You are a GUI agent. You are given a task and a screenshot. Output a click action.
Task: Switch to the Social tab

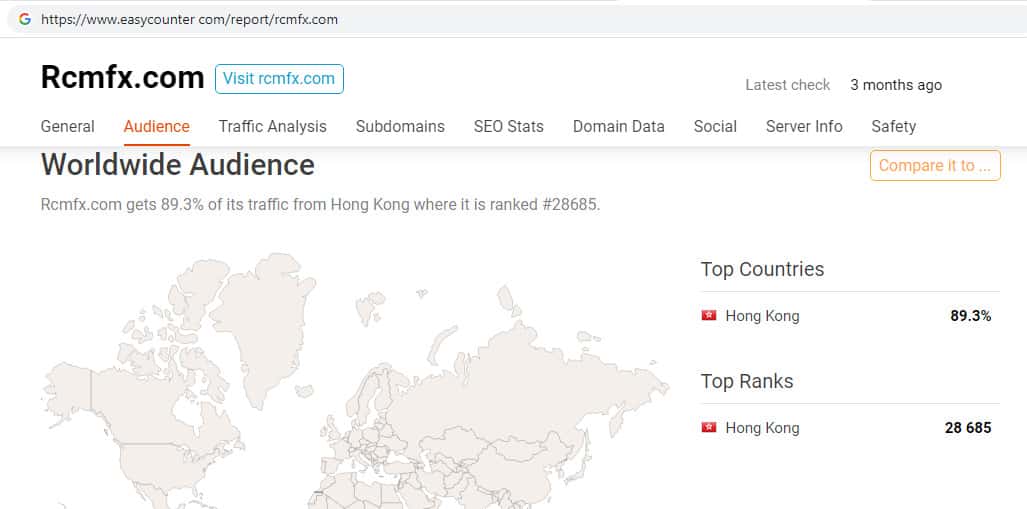click(715, 126)
